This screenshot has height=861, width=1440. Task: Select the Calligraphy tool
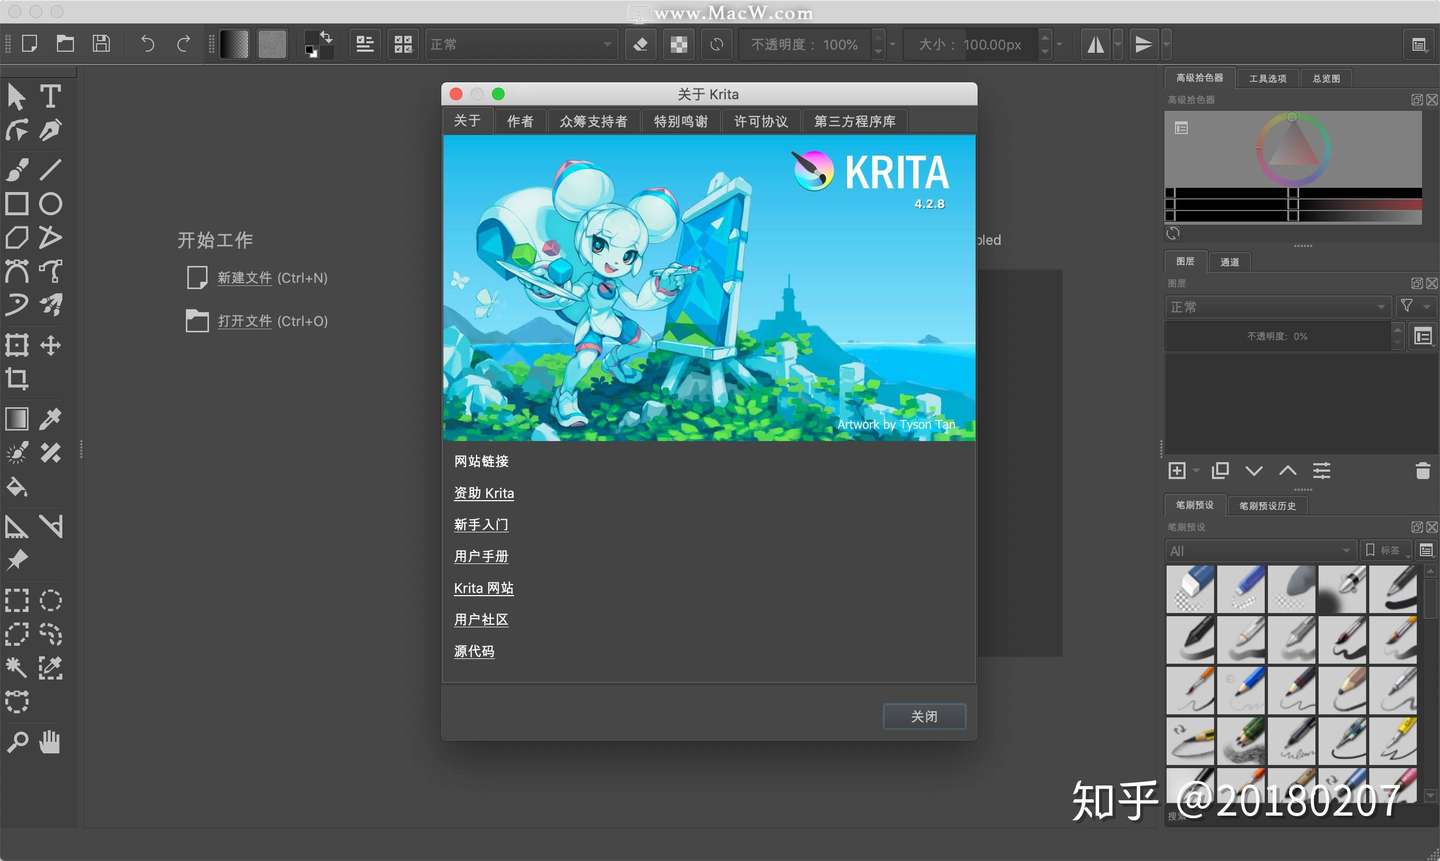[x=50, y=130]
